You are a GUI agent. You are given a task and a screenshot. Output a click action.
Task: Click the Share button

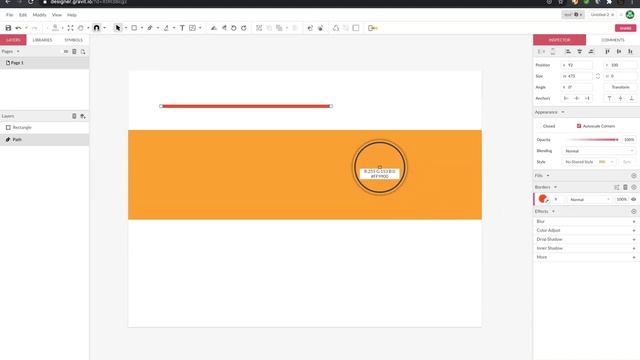[625, 28]
